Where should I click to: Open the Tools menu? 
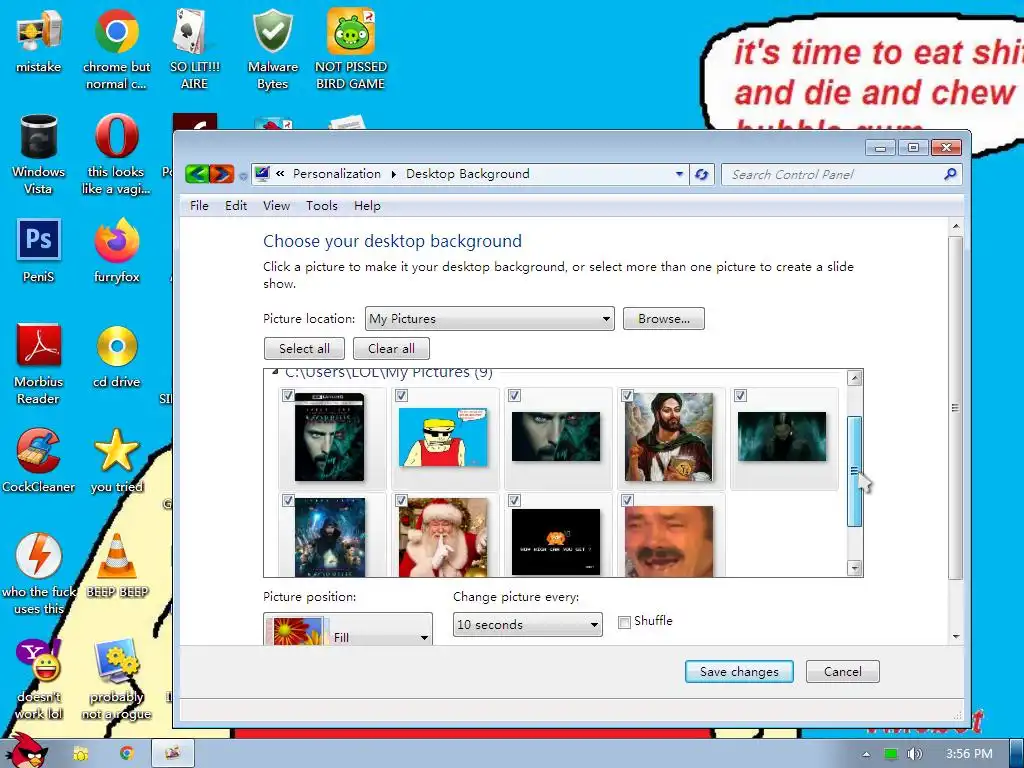click(322, 206)
